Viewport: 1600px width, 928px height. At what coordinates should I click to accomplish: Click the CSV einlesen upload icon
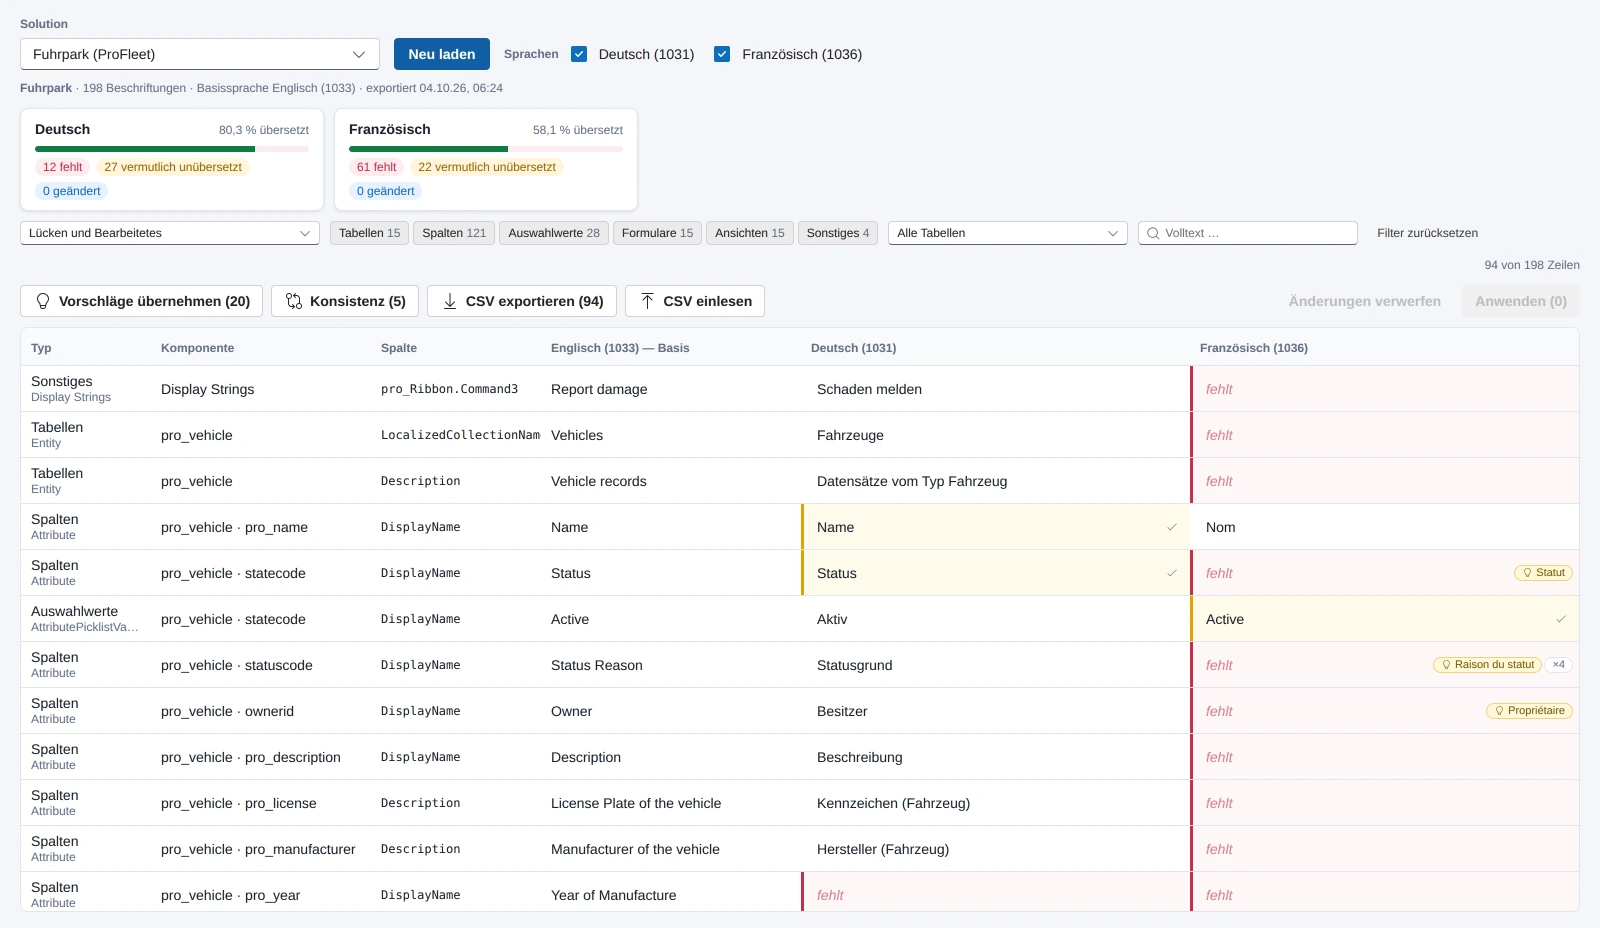(648, 301)
